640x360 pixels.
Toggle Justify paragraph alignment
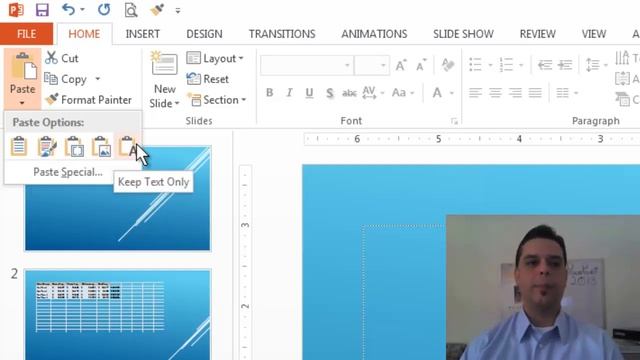coord(535,93)
